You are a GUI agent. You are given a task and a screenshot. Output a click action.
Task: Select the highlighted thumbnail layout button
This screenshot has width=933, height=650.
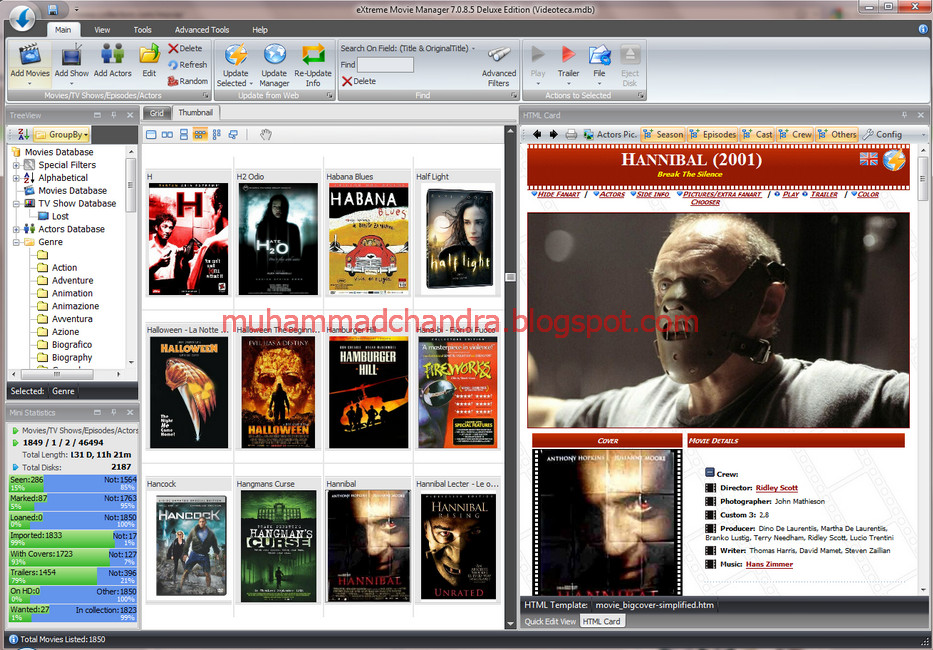200,135
